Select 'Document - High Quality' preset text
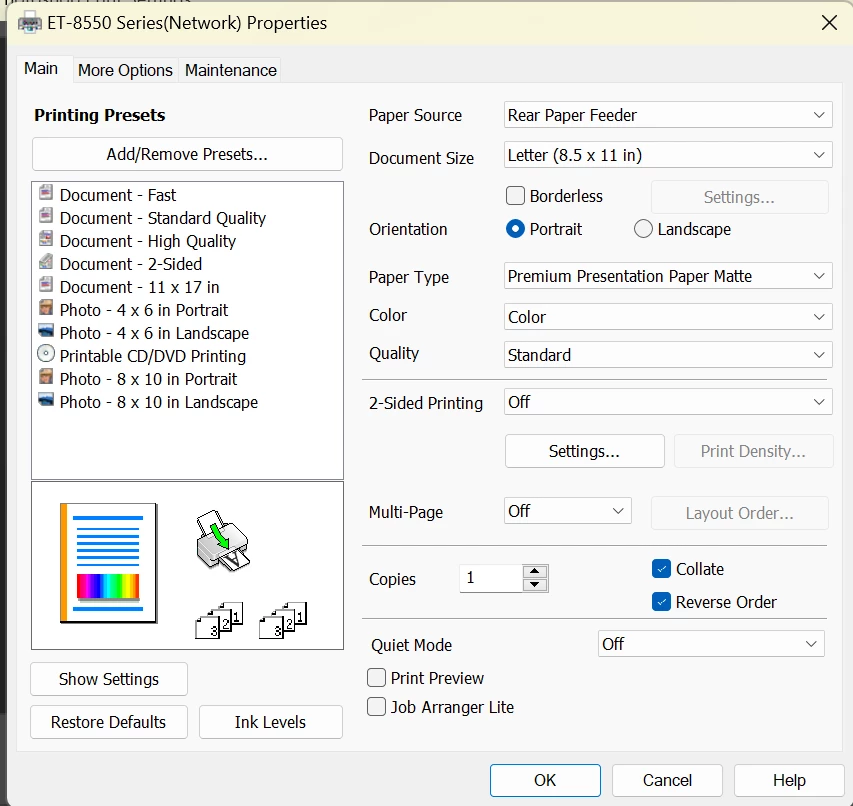Screen dimensions: 853x806 (148, 241)
